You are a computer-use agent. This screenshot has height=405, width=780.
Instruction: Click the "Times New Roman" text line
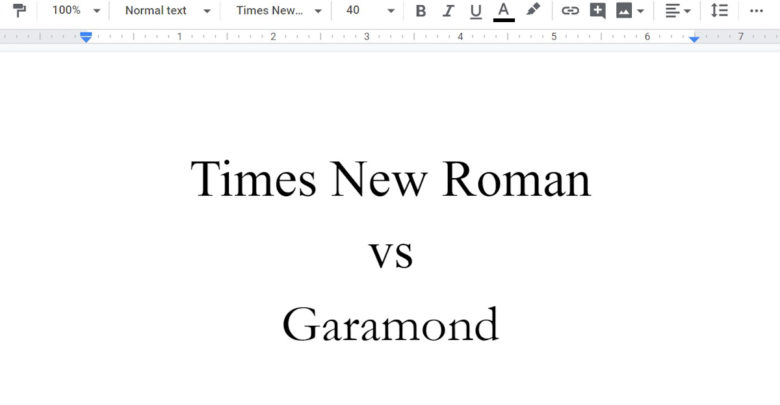391,179
